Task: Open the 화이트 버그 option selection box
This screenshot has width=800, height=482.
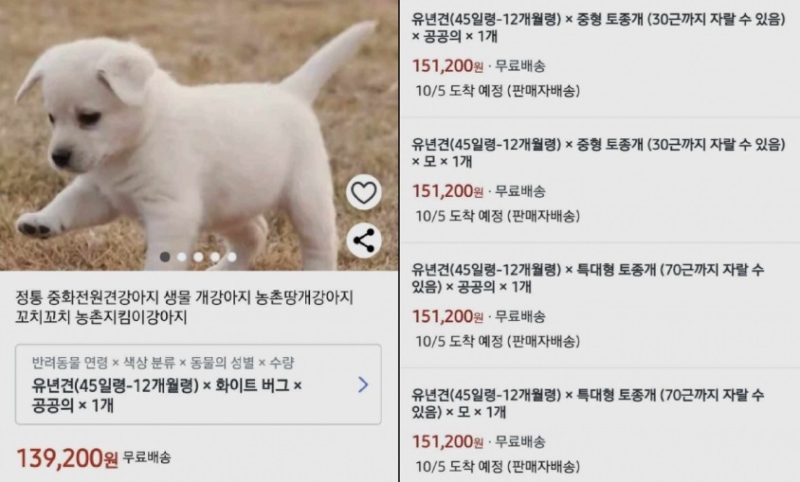Action: (198, 385)
